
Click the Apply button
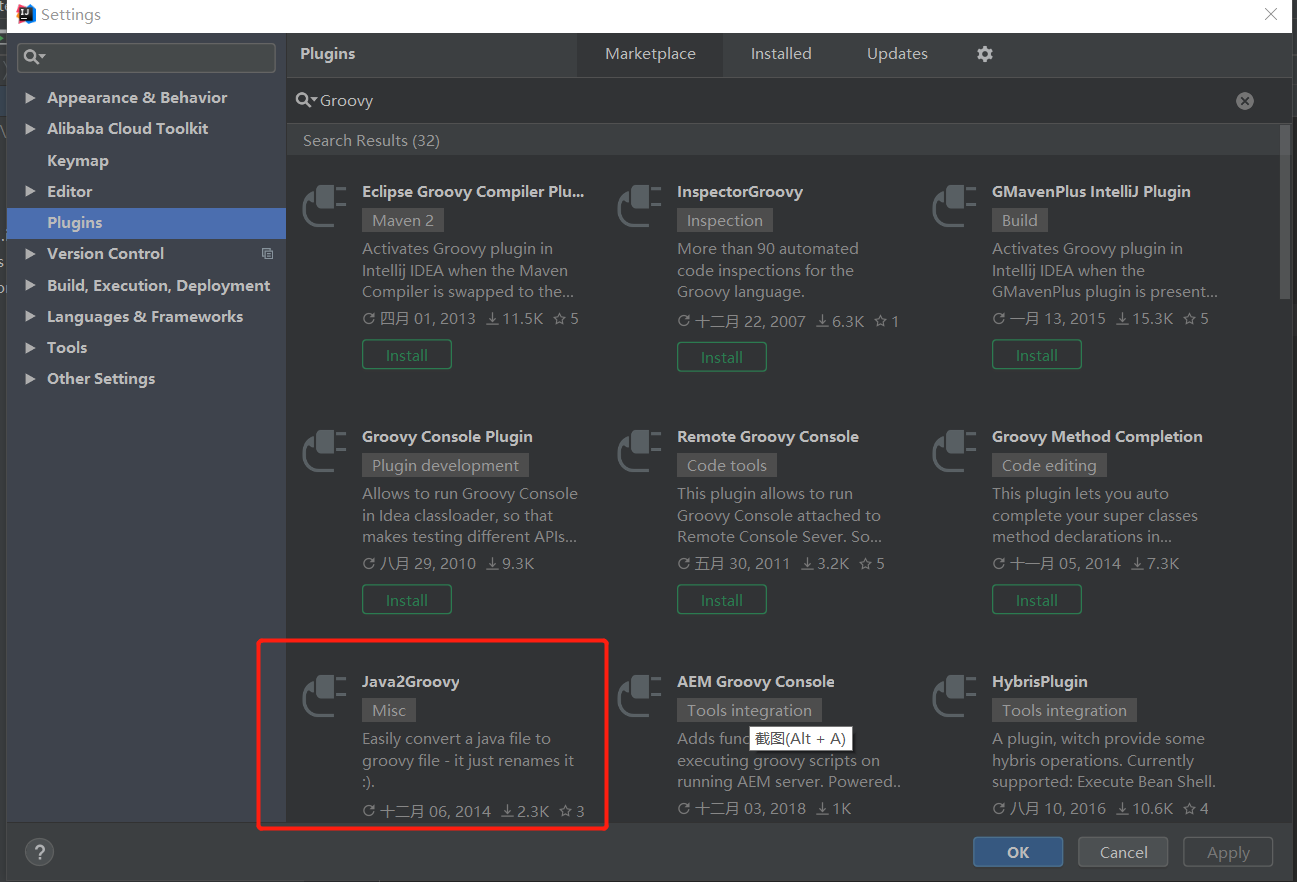pyautogui.click(x=1228, y=852)
